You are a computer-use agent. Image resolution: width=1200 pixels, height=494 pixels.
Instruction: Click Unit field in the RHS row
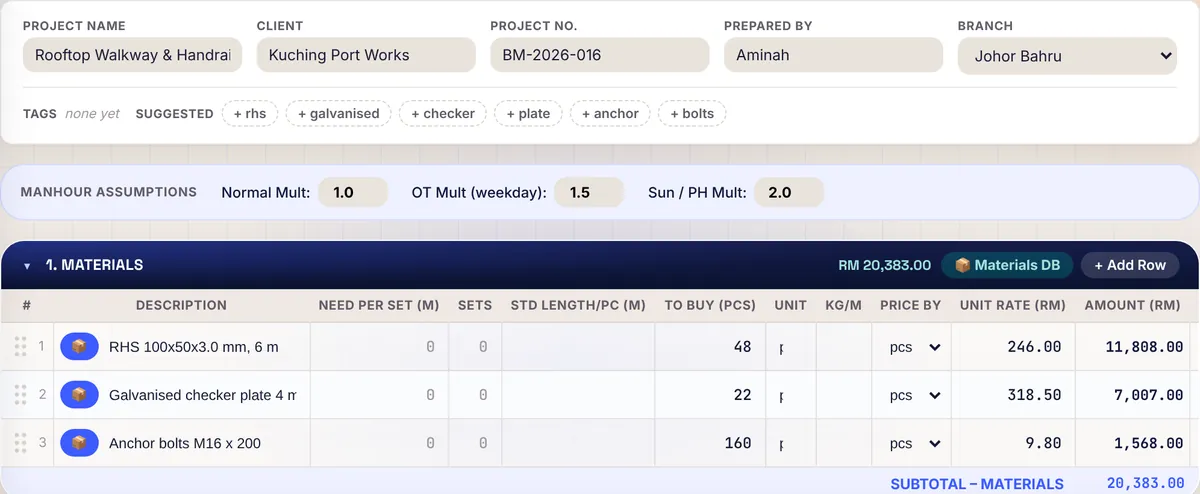tap(790, 347)
